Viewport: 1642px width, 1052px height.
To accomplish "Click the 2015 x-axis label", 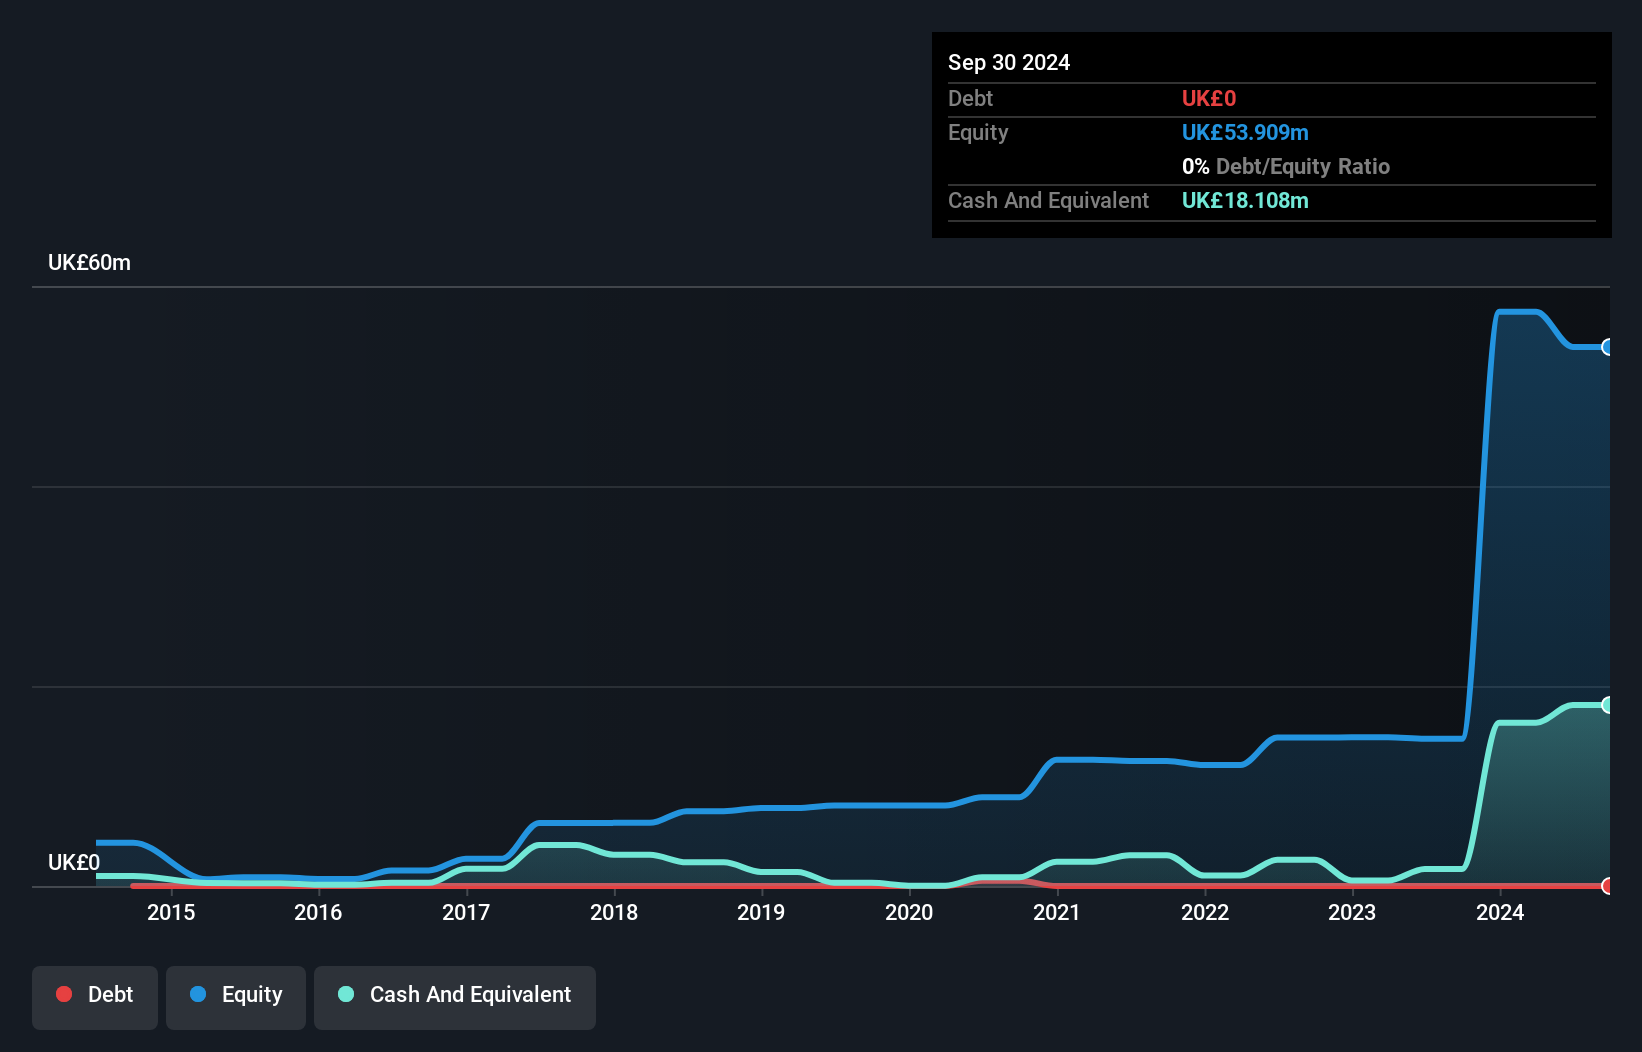I will (171, 912).
